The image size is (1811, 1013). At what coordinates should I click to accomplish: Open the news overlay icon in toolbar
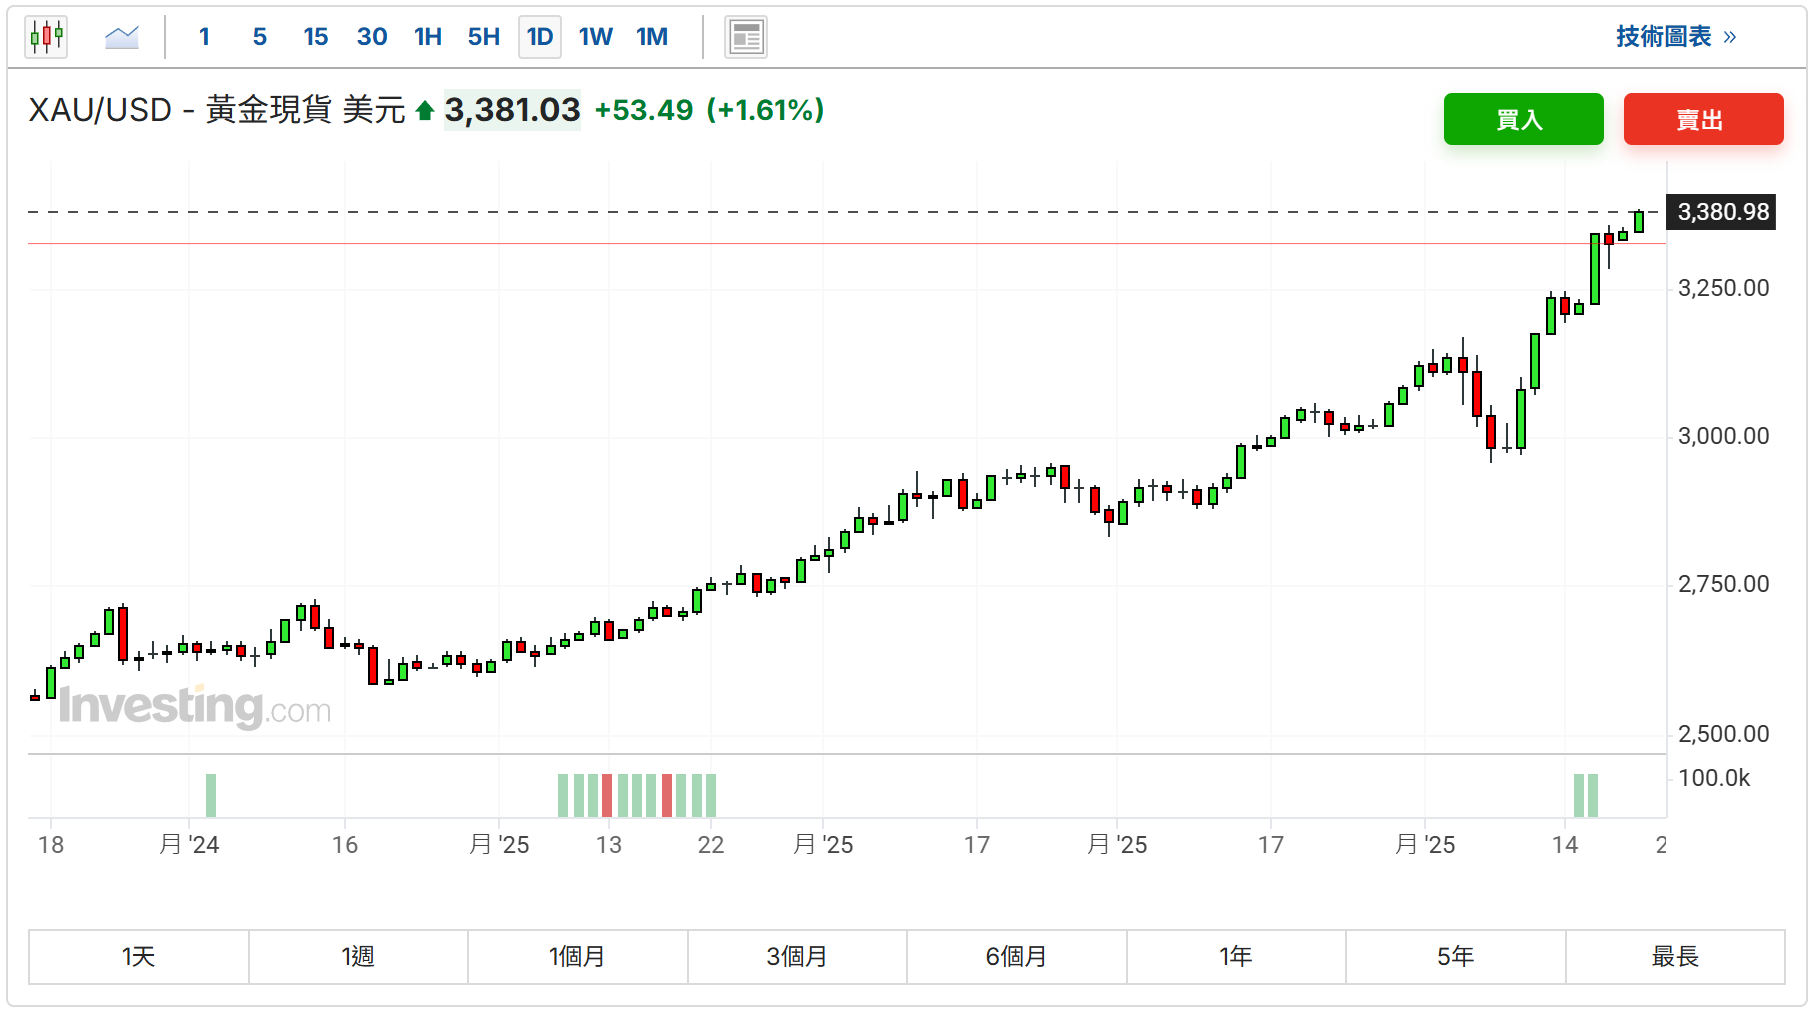click(746, 37)
